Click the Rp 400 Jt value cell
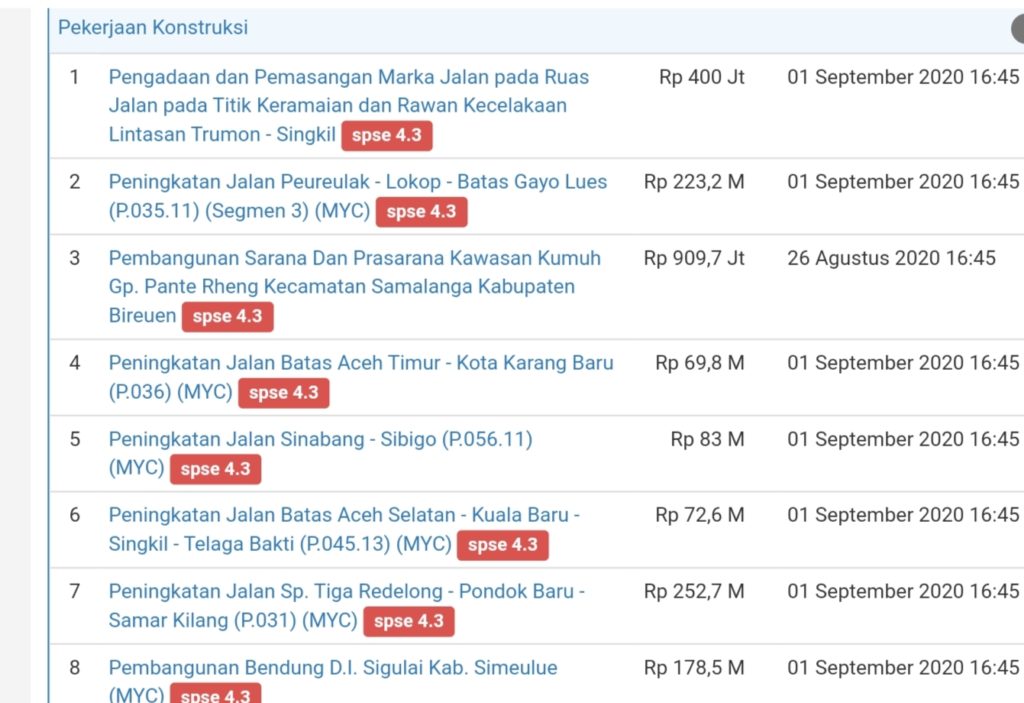The width and height of the screenshot is (1024, 703). coord(702,78)
